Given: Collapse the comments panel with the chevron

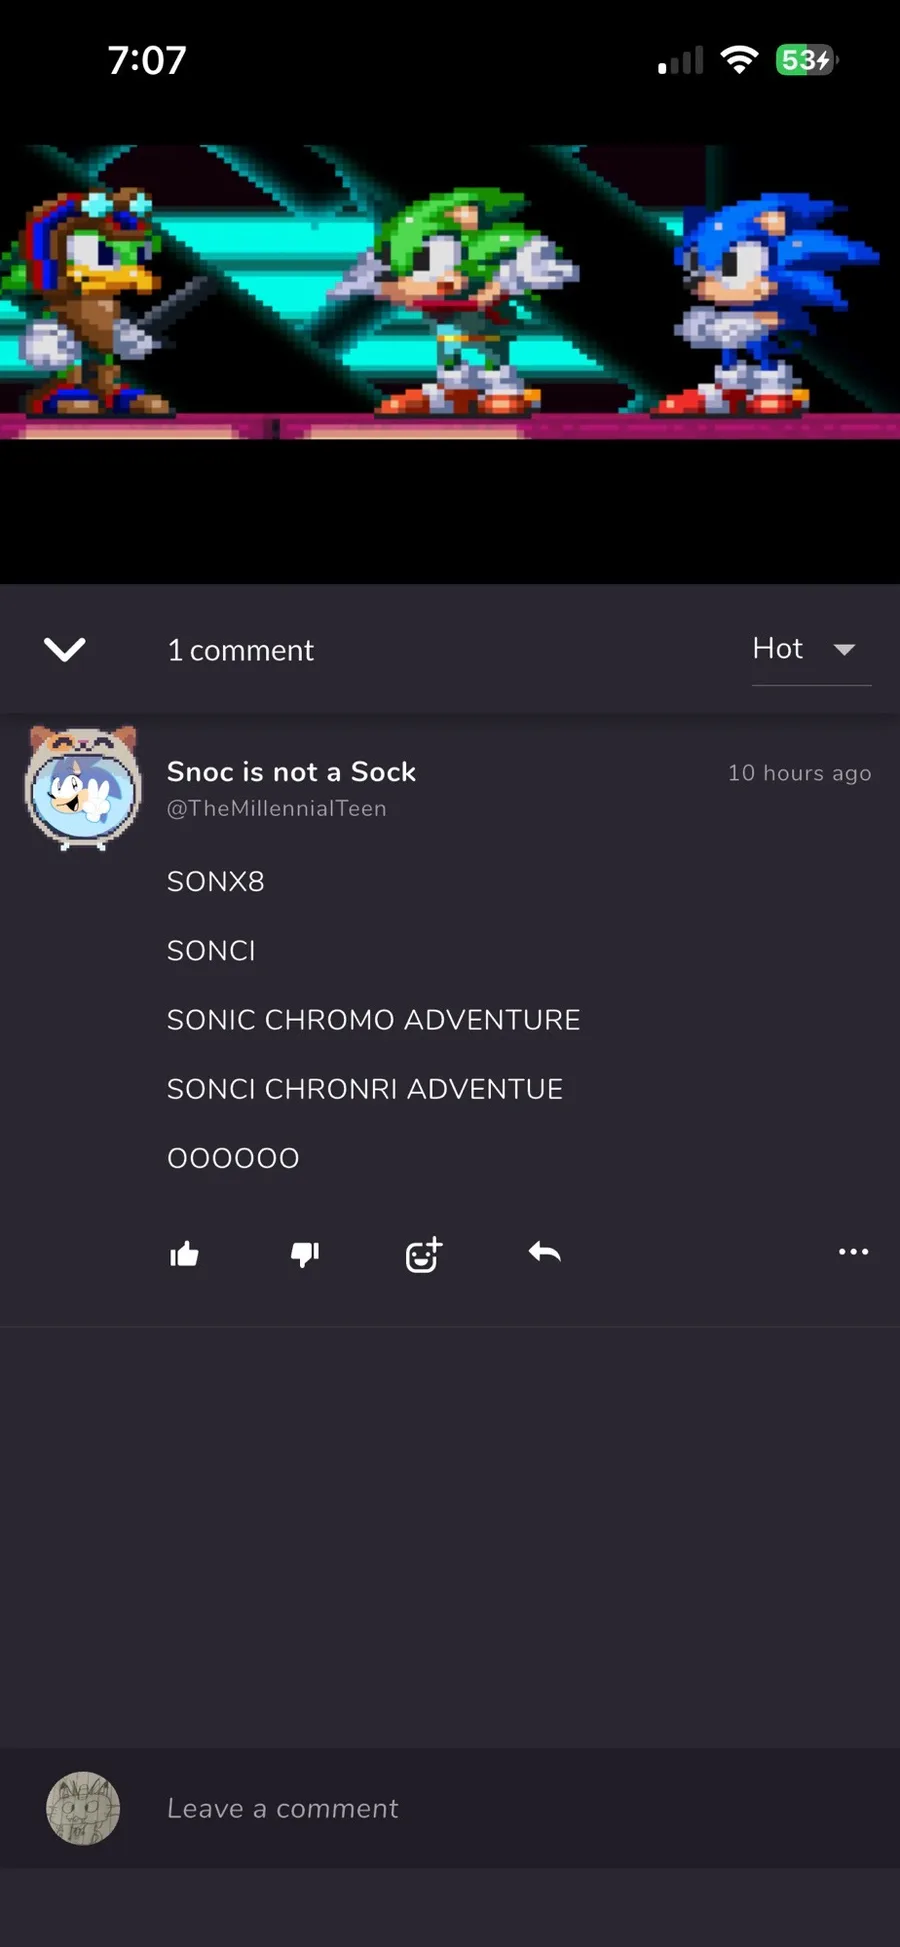Looking at the screenshot, I should point(65,650).
